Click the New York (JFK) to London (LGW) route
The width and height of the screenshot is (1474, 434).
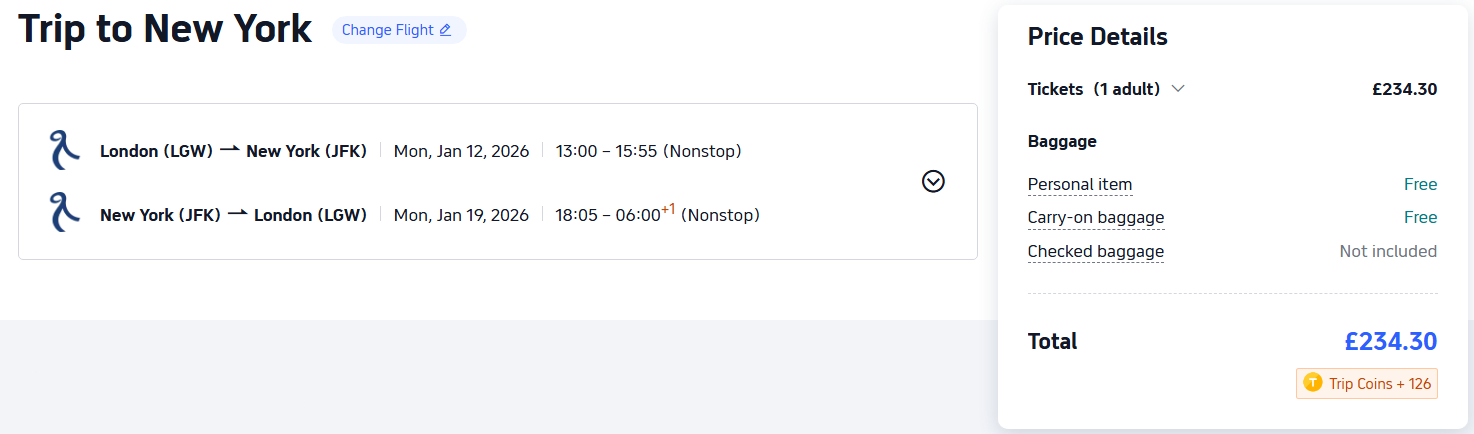coord(233,215)
